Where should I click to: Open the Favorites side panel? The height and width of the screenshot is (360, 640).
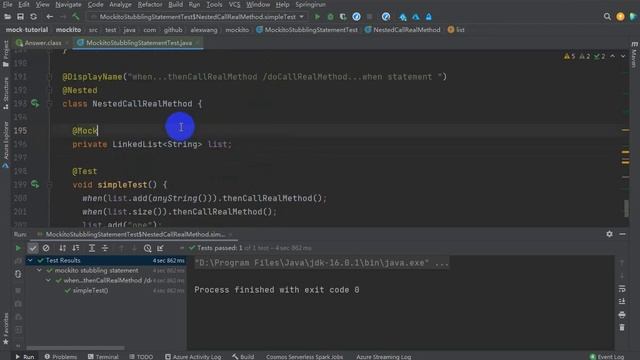coord(6,328)
